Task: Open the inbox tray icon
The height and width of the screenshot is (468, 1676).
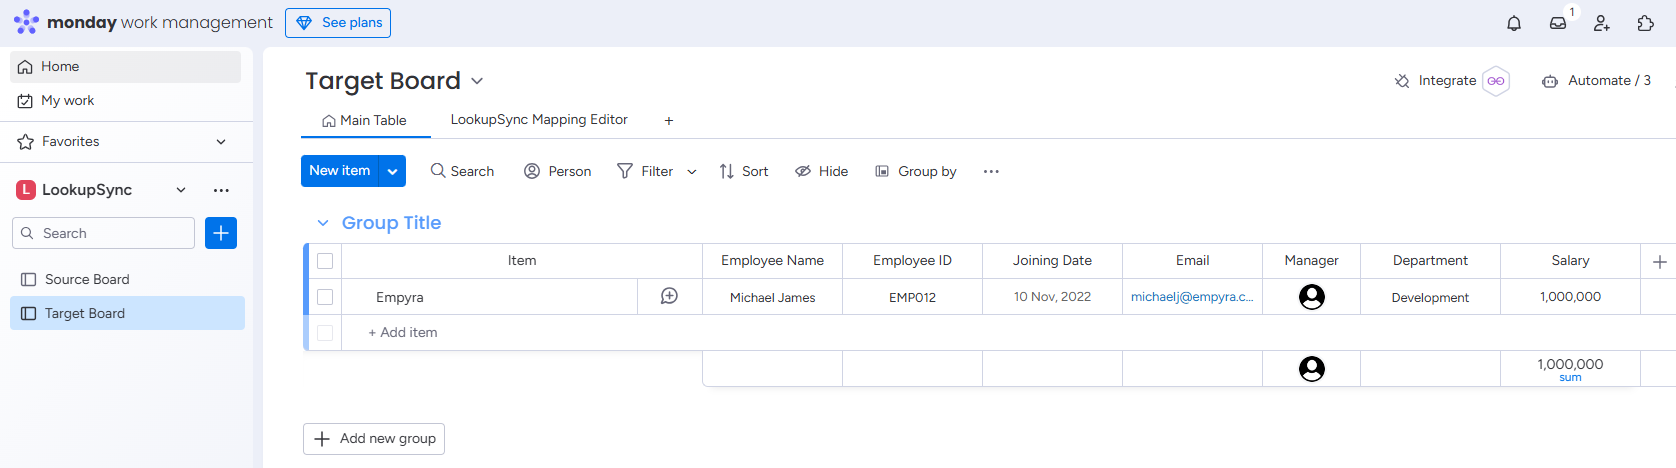Action: tap(1558, 23)
